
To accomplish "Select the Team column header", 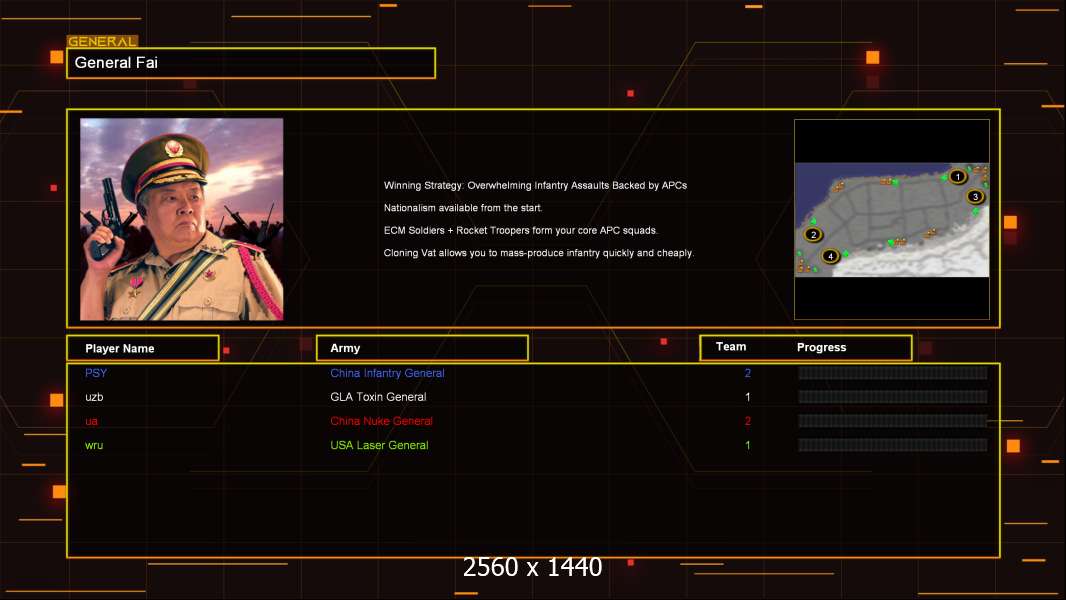I will point(731,347).
